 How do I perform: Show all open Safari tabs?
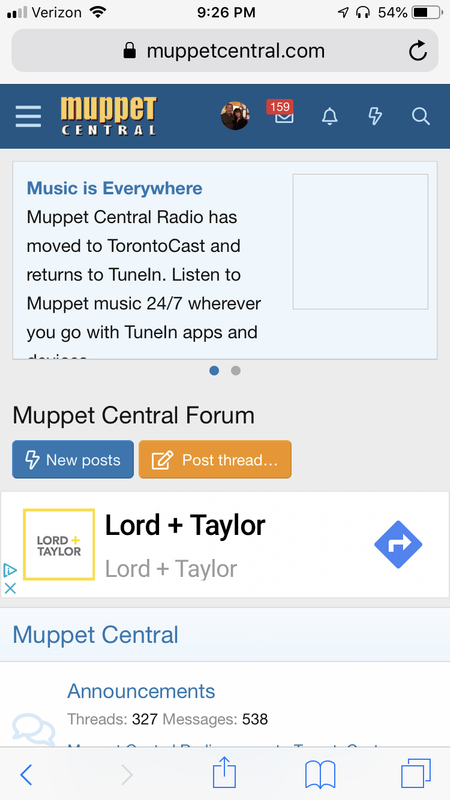click(416, 774)
